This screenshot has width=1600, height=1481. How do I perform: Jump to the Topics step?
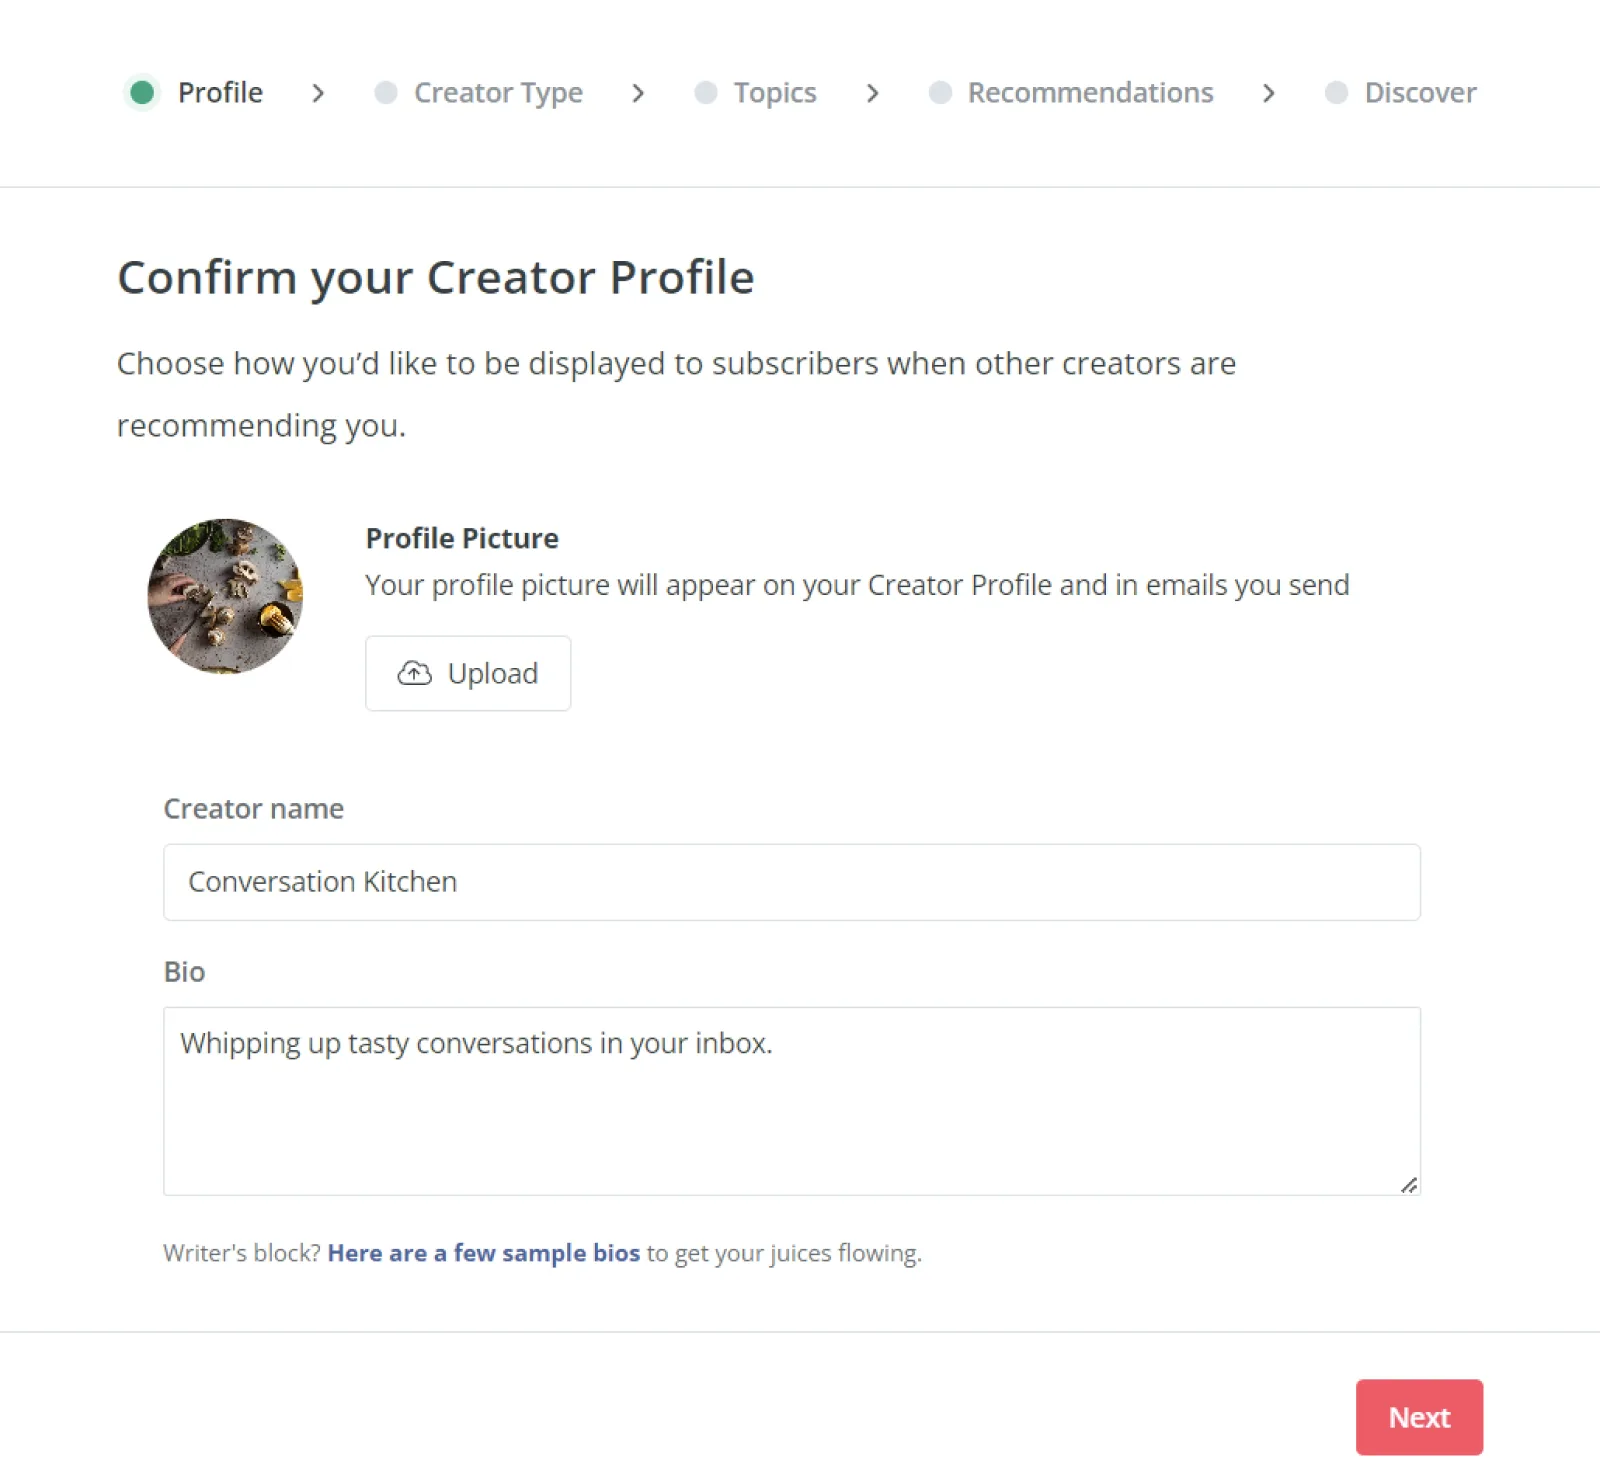775,93
